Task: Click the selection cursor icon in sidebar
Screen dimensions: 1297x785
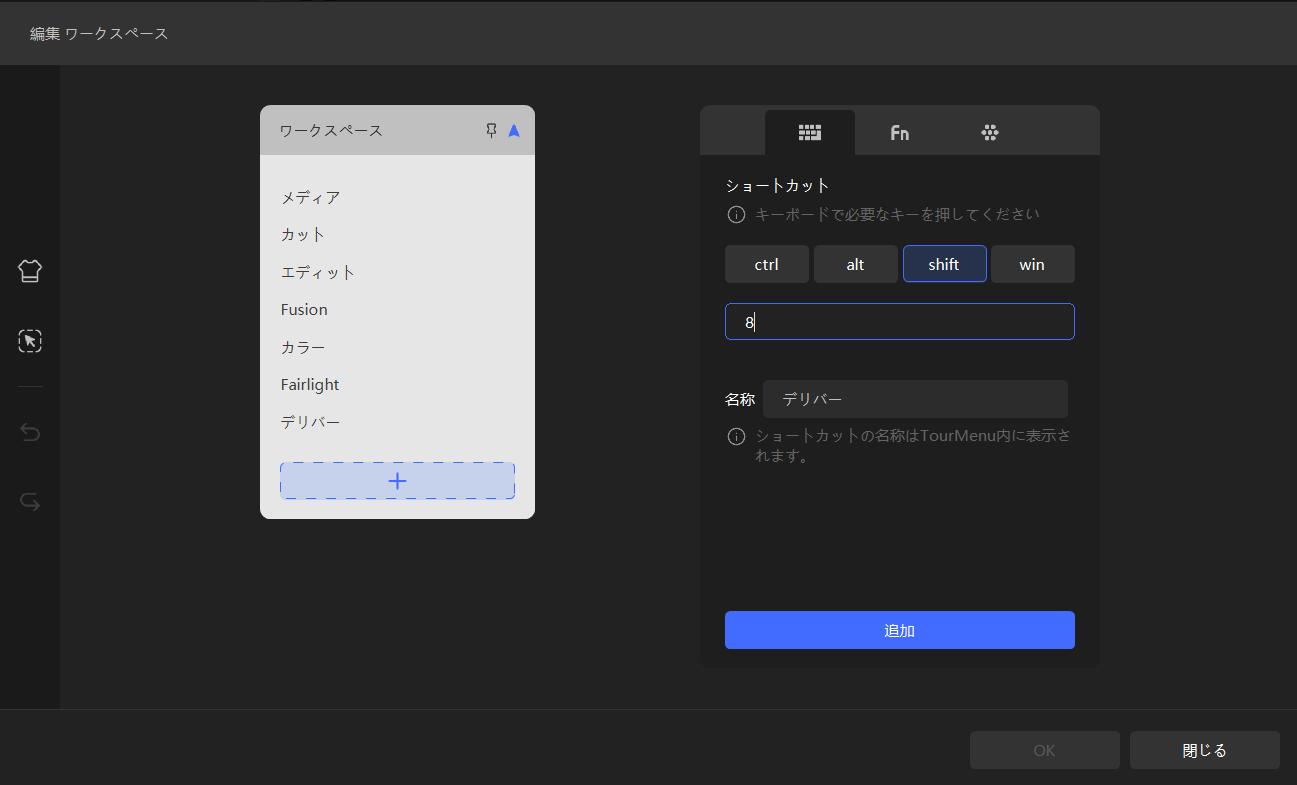Action: point(30,341)
